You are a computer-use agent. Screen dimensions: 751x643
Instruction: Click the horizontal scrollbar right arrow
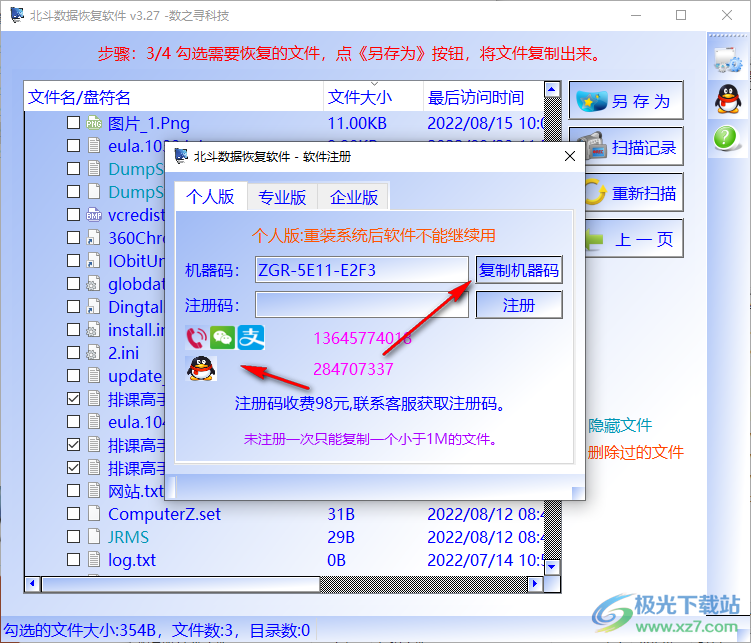click(535, 583)
